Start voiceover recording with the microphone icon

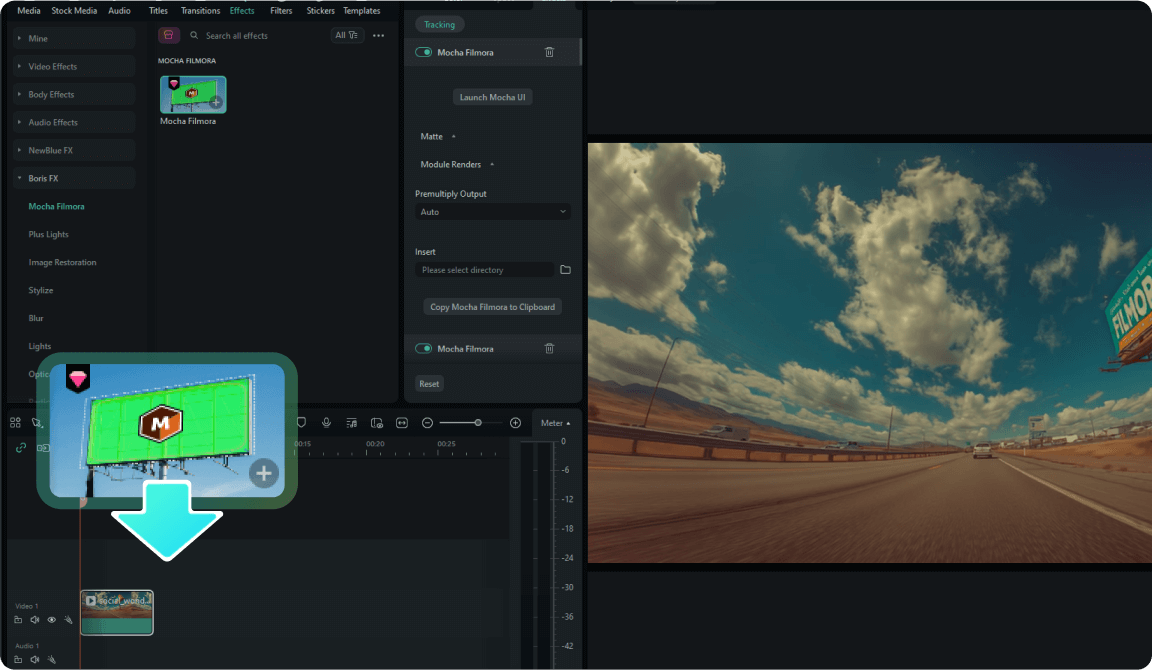coord(326,422)
